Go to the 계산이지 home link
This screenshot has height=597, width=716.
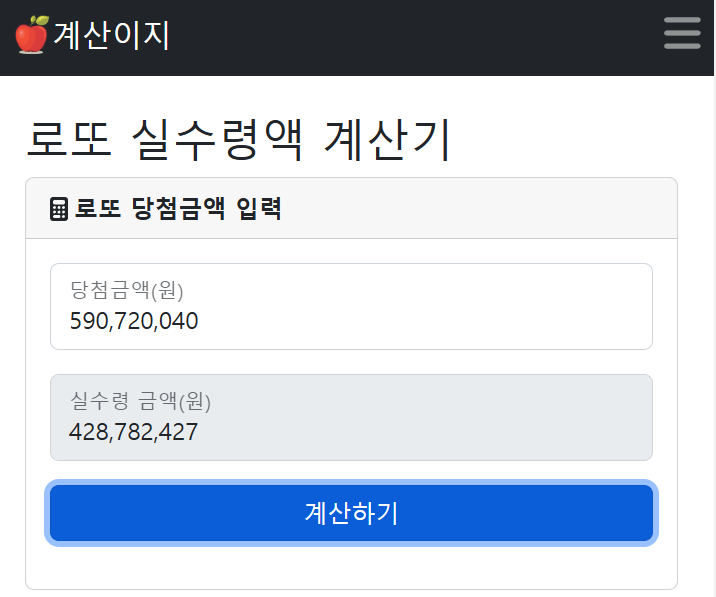click(x=111, y=36)
